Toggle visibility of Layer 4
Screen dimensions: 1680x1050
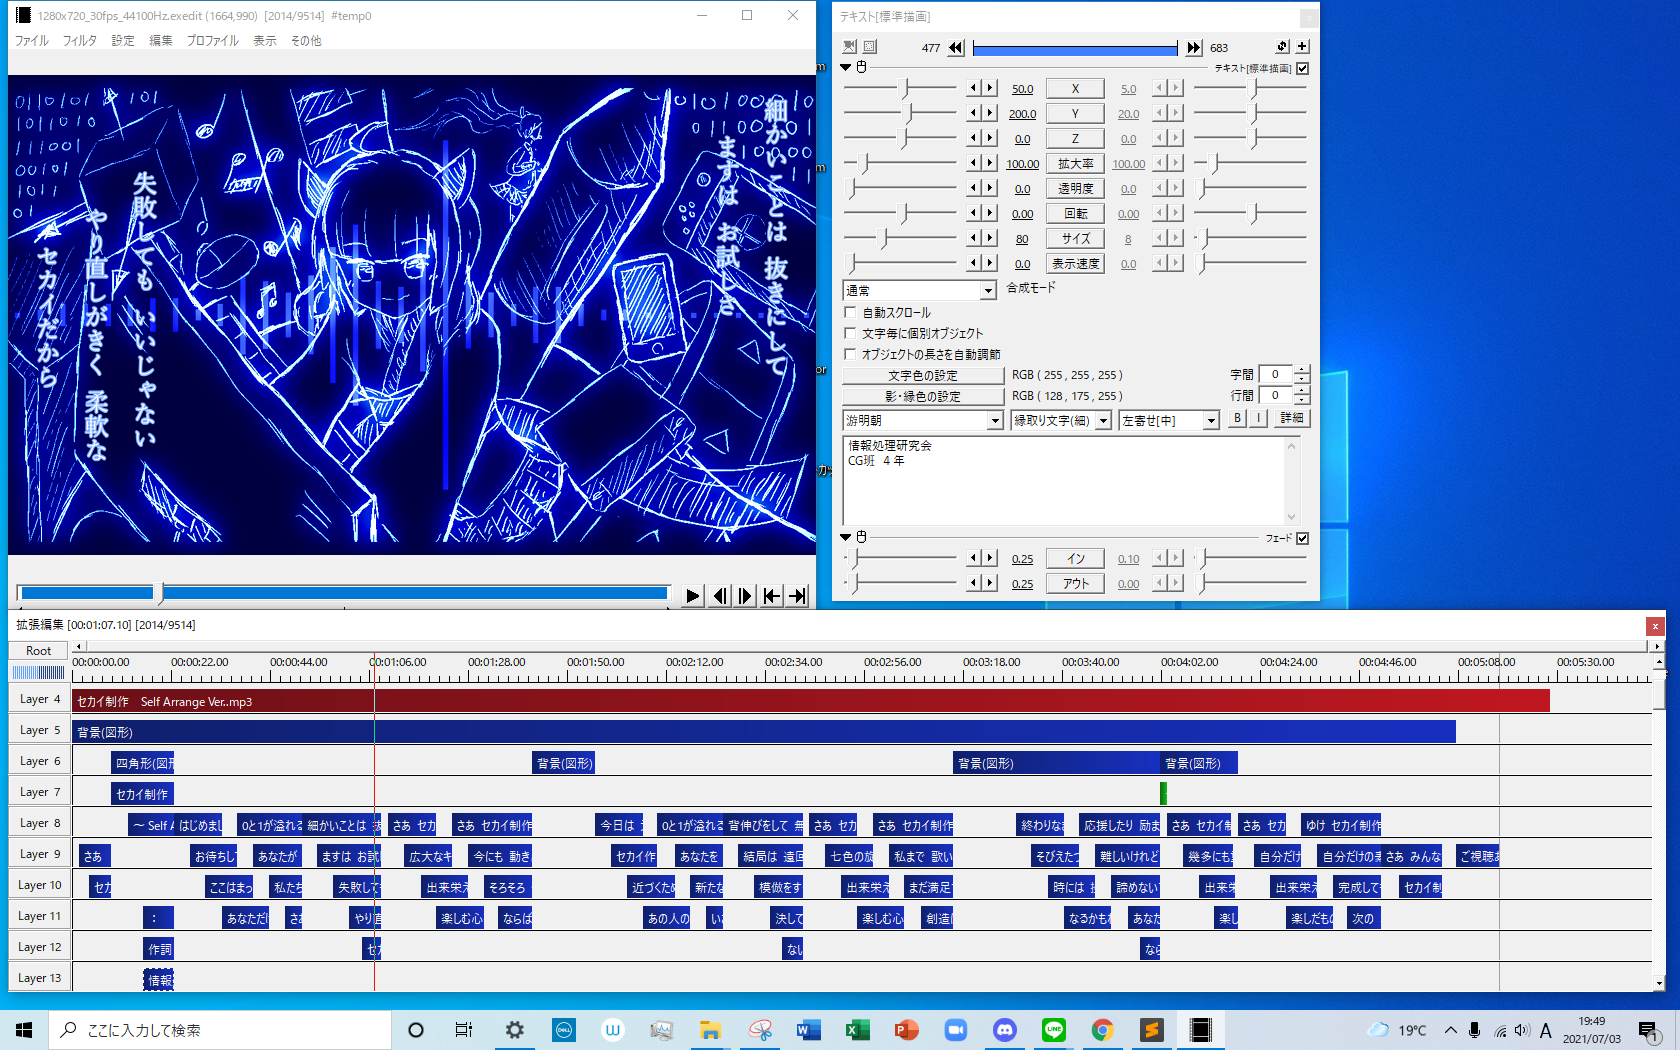pyautogui.click(x=40, y=699)
